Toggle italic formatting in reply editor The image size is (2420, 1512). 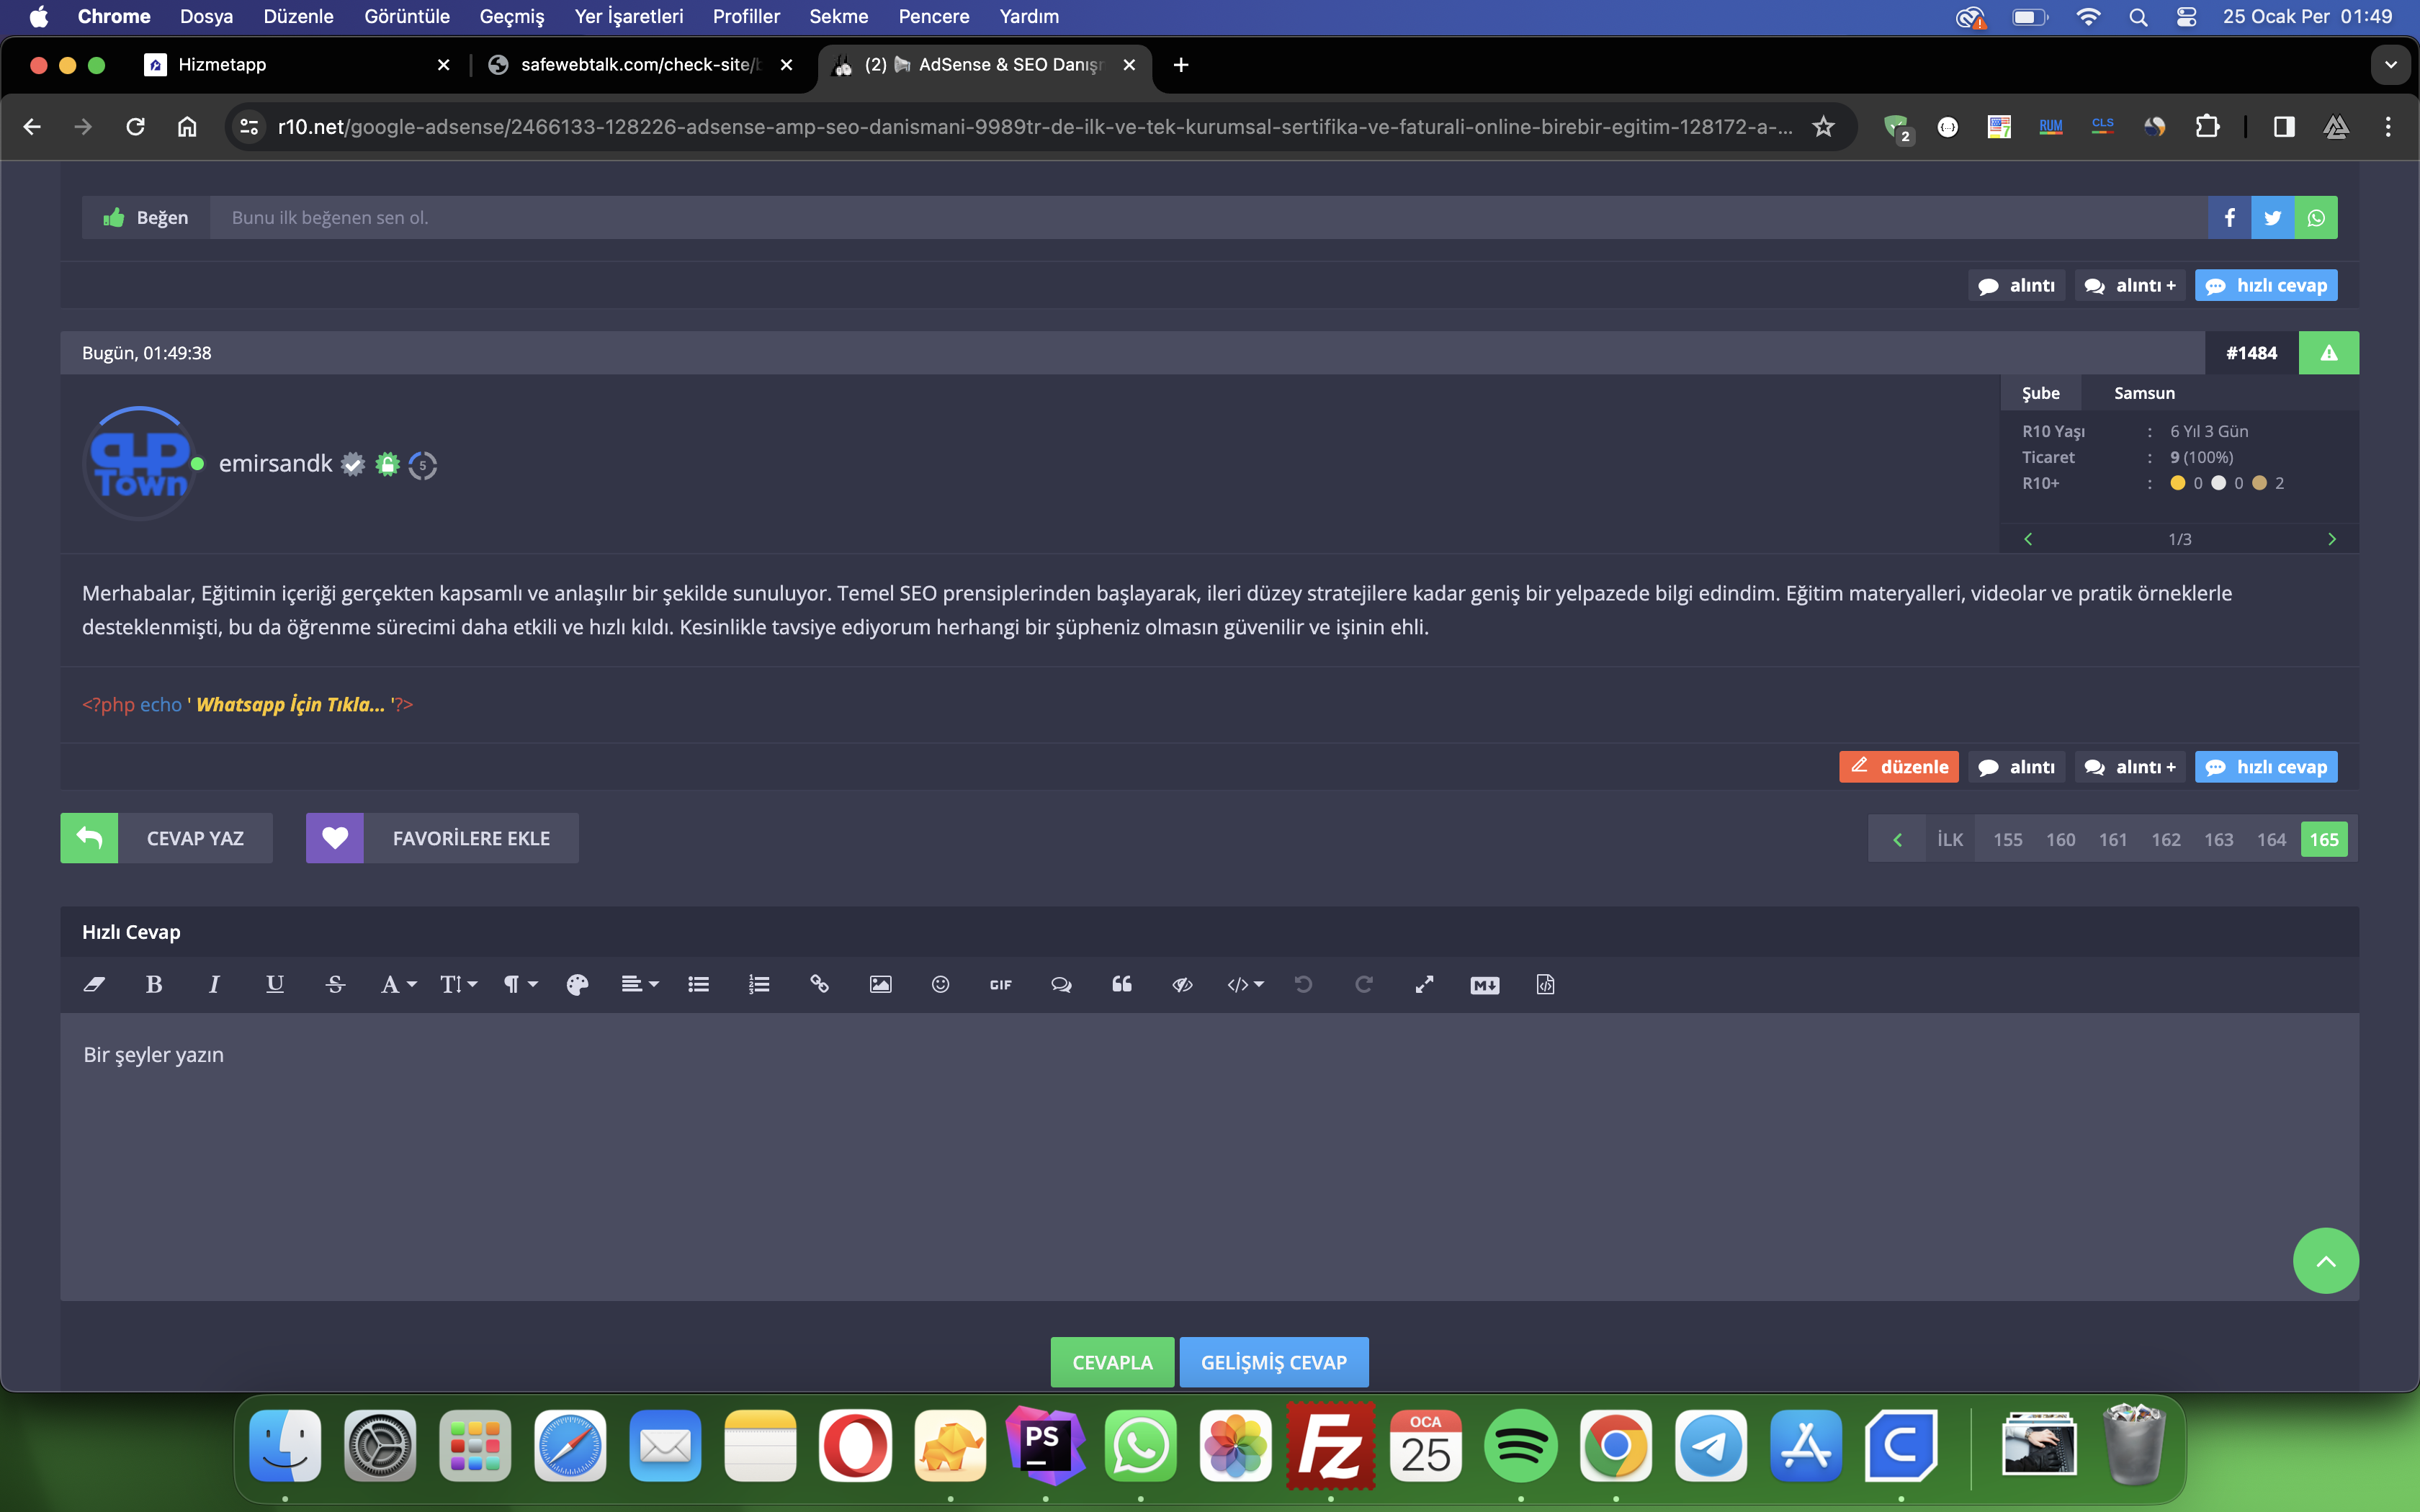[214, 984]
